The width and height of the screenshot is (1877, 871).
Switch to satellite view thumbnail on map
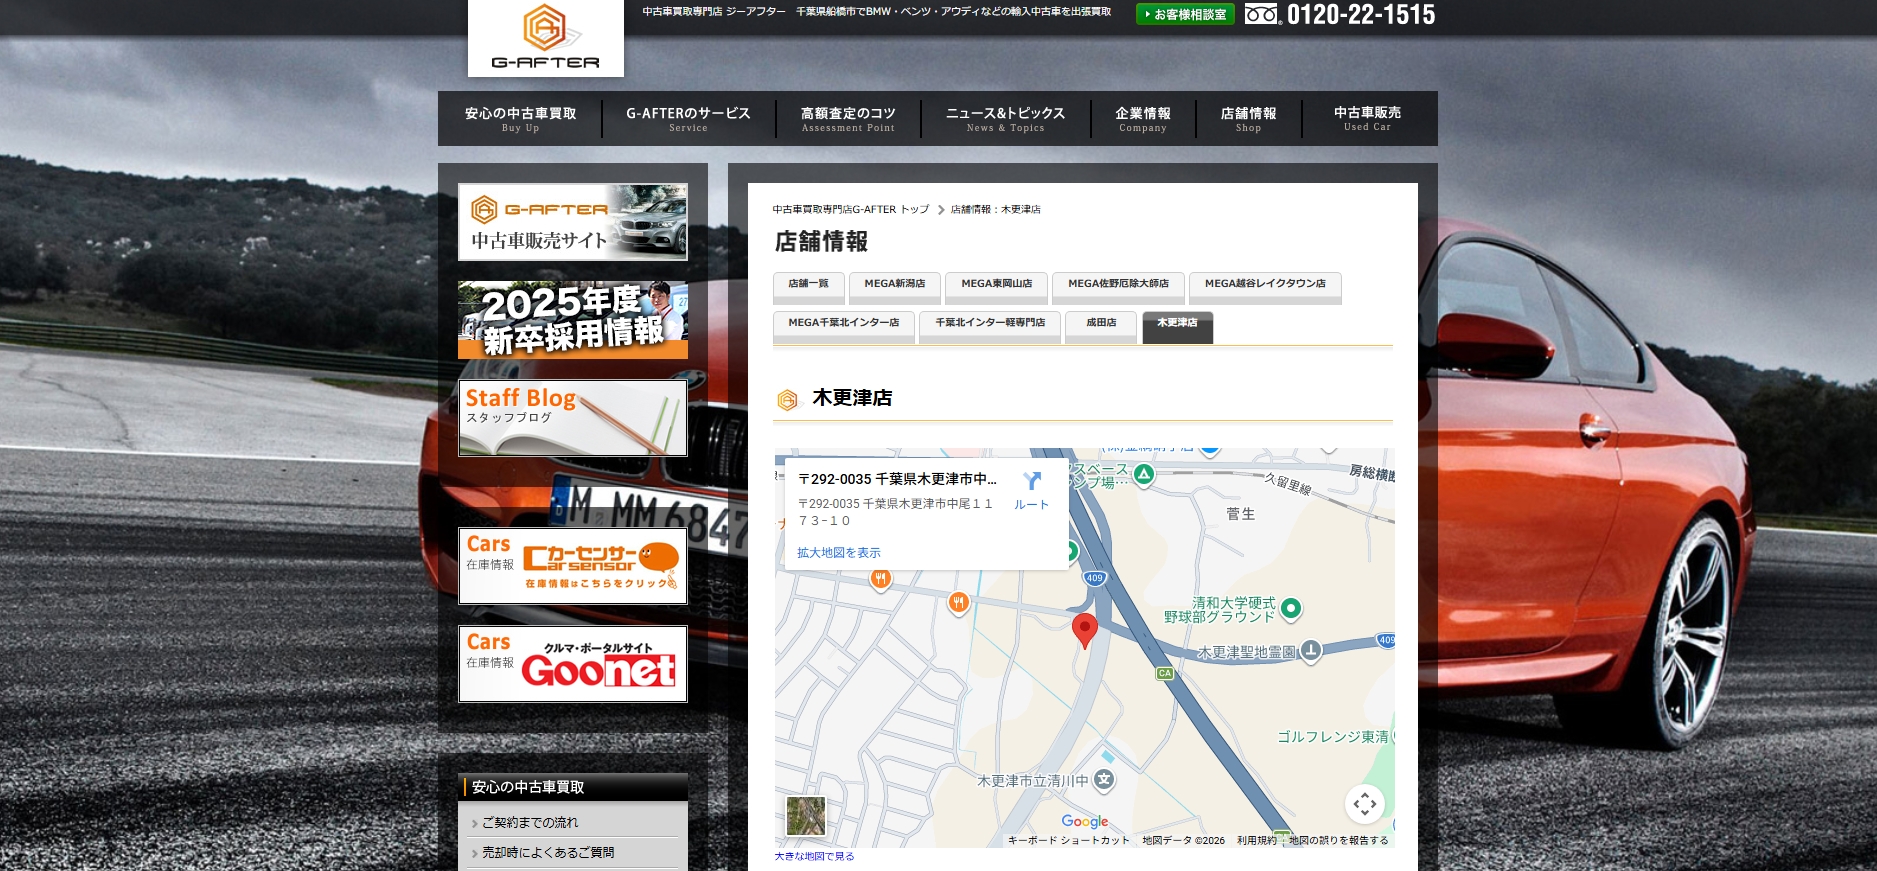pos(806,816)
